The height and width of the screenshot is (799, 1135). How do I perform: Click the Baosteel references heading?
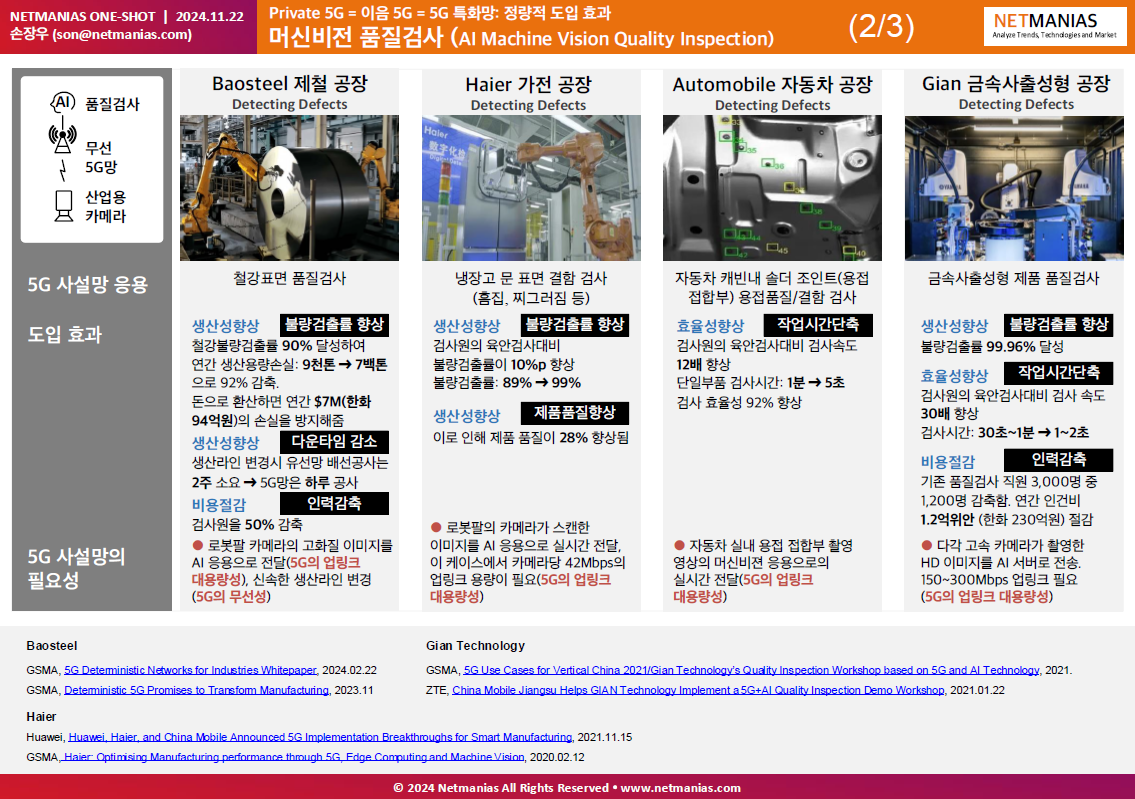51,646
